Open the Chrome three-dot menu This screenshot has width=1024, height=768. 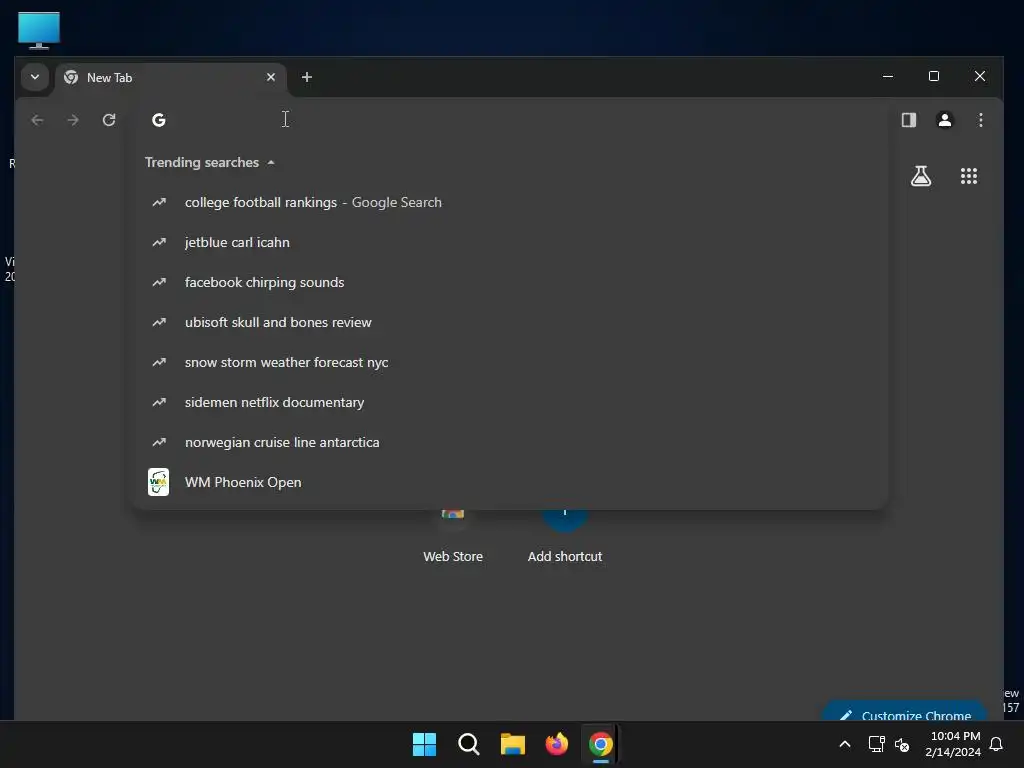click(980, 120)
